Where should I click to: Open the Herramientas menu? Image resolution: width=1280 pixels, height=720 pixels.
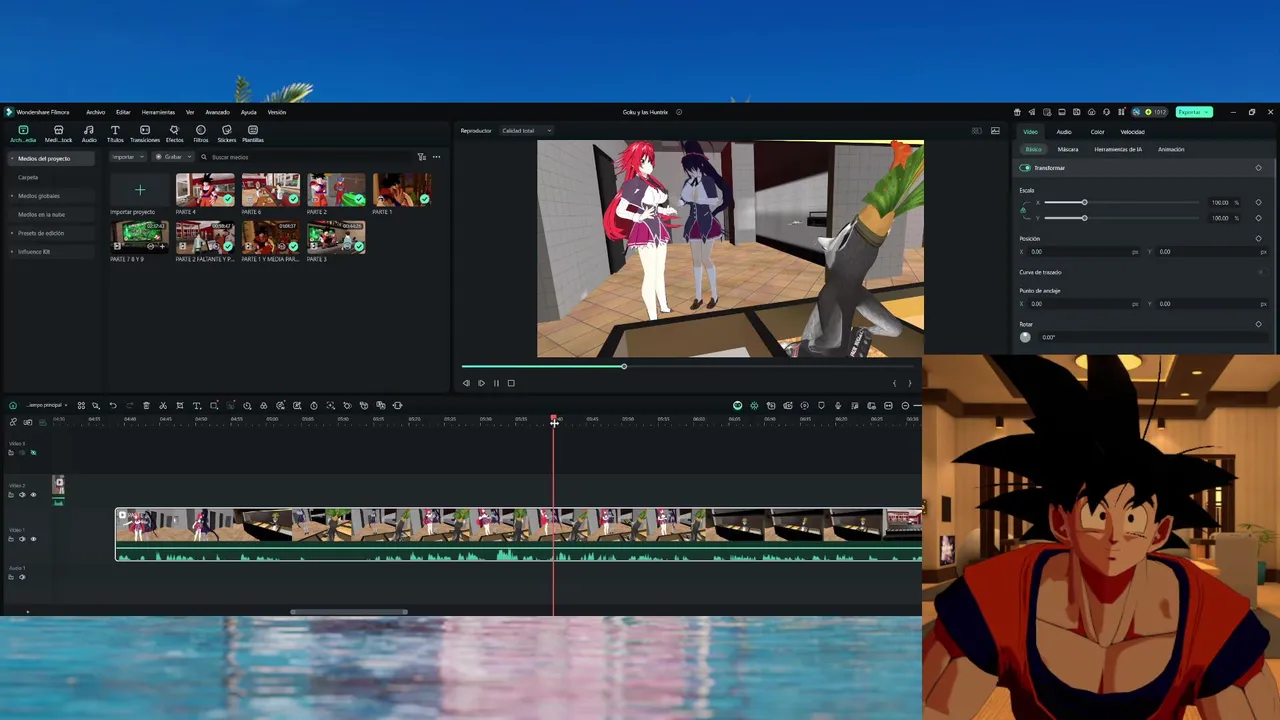(x=158, y=112)
